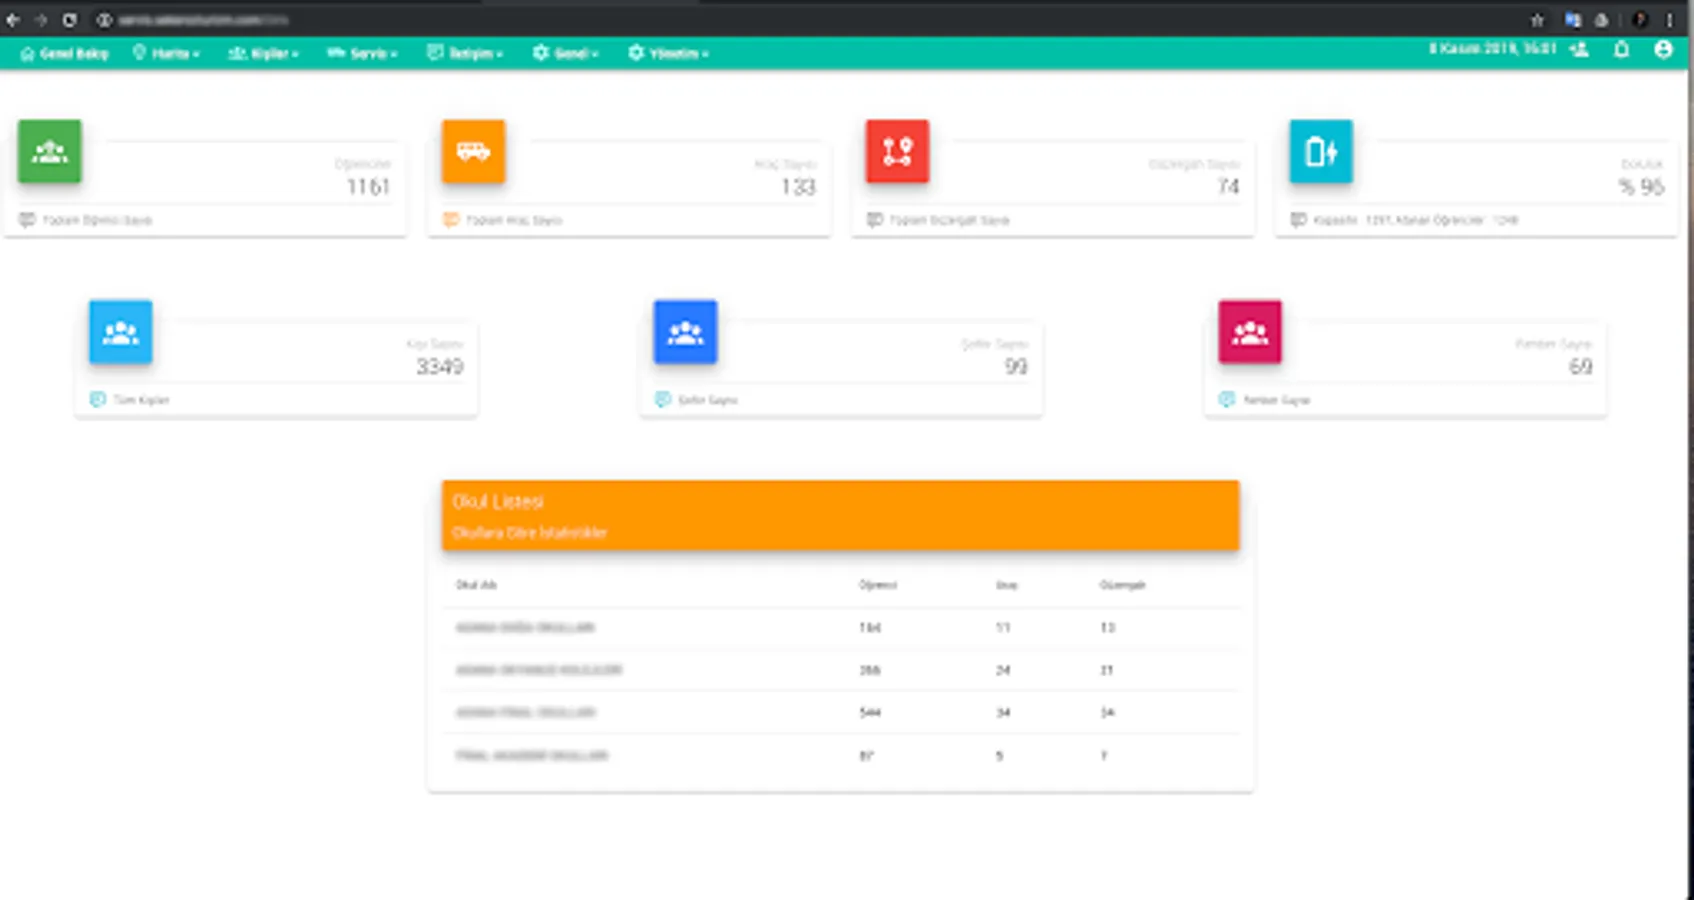This screenshot has width=1694, height=900.
Task: Expand the Servis dropdown menu
Action: point(362,53)
